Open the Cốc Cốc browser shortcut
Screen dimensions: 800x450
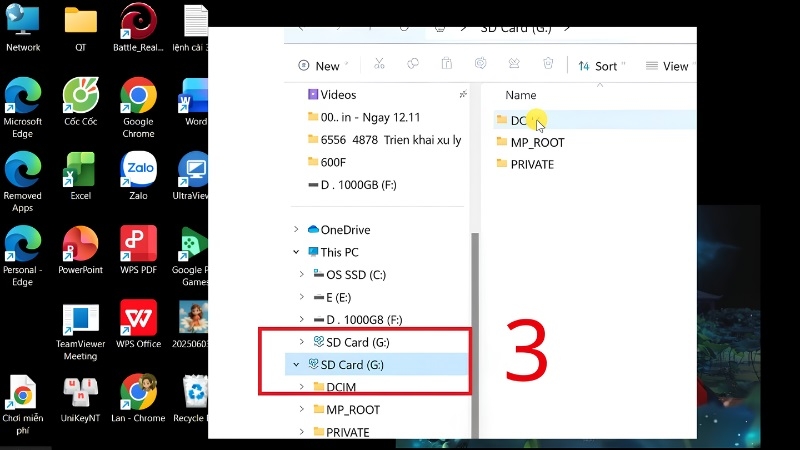coord(81,101)
